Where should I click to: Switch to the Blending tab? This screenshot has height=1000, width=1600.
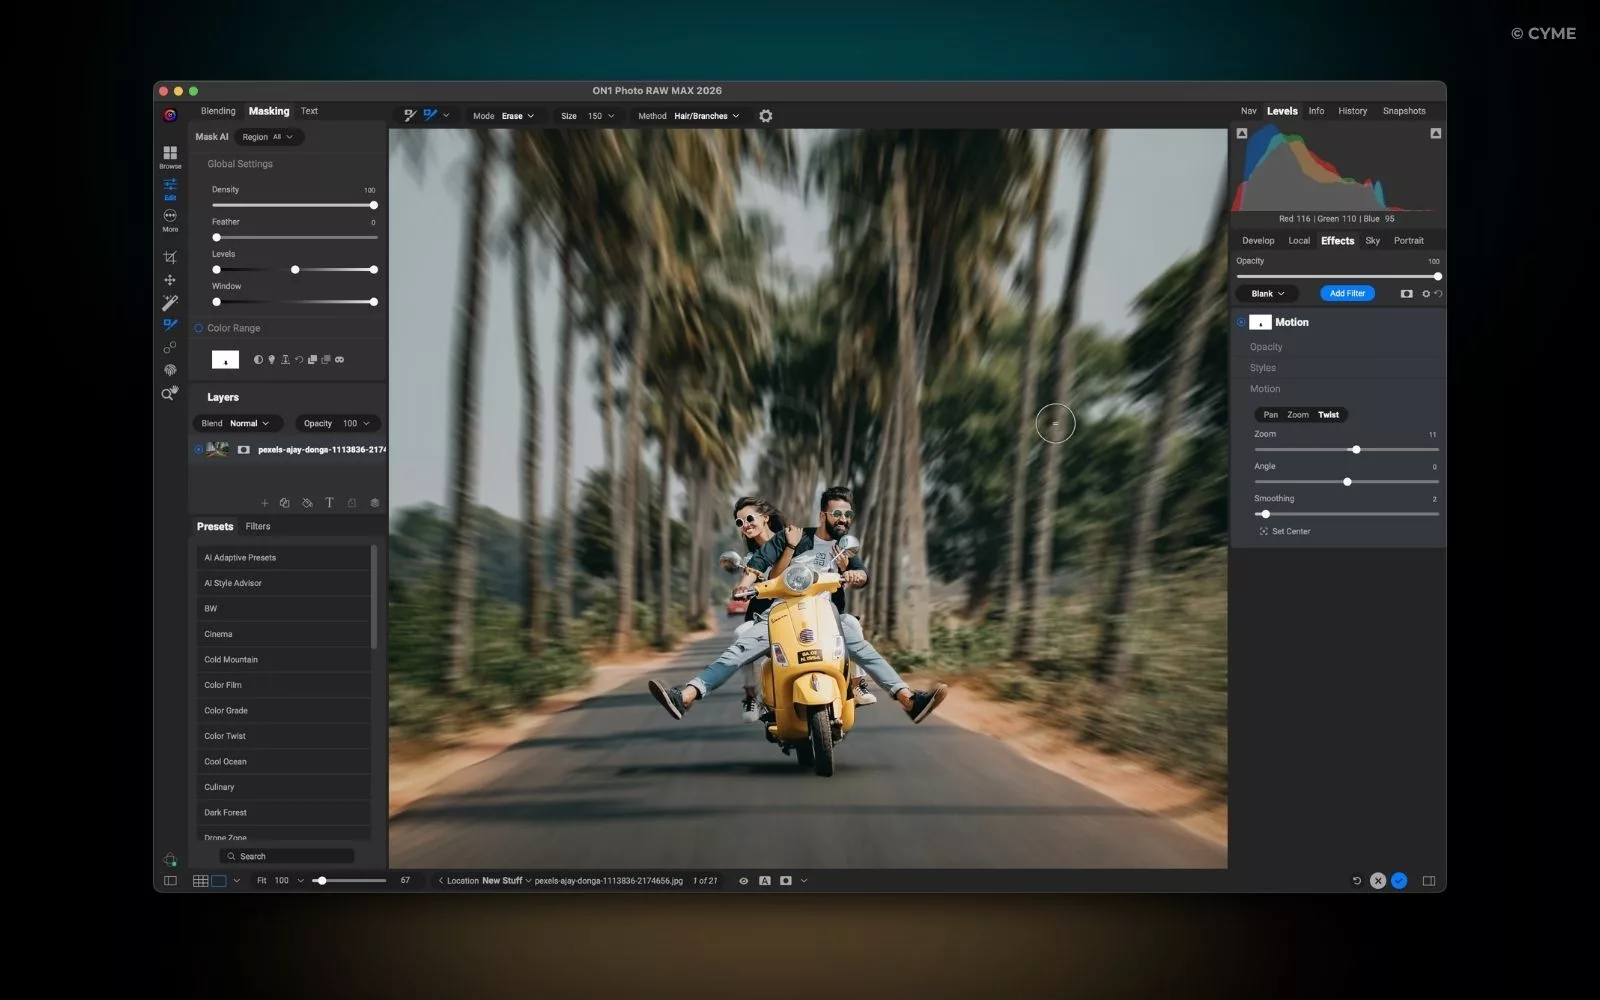pos(217,111)
